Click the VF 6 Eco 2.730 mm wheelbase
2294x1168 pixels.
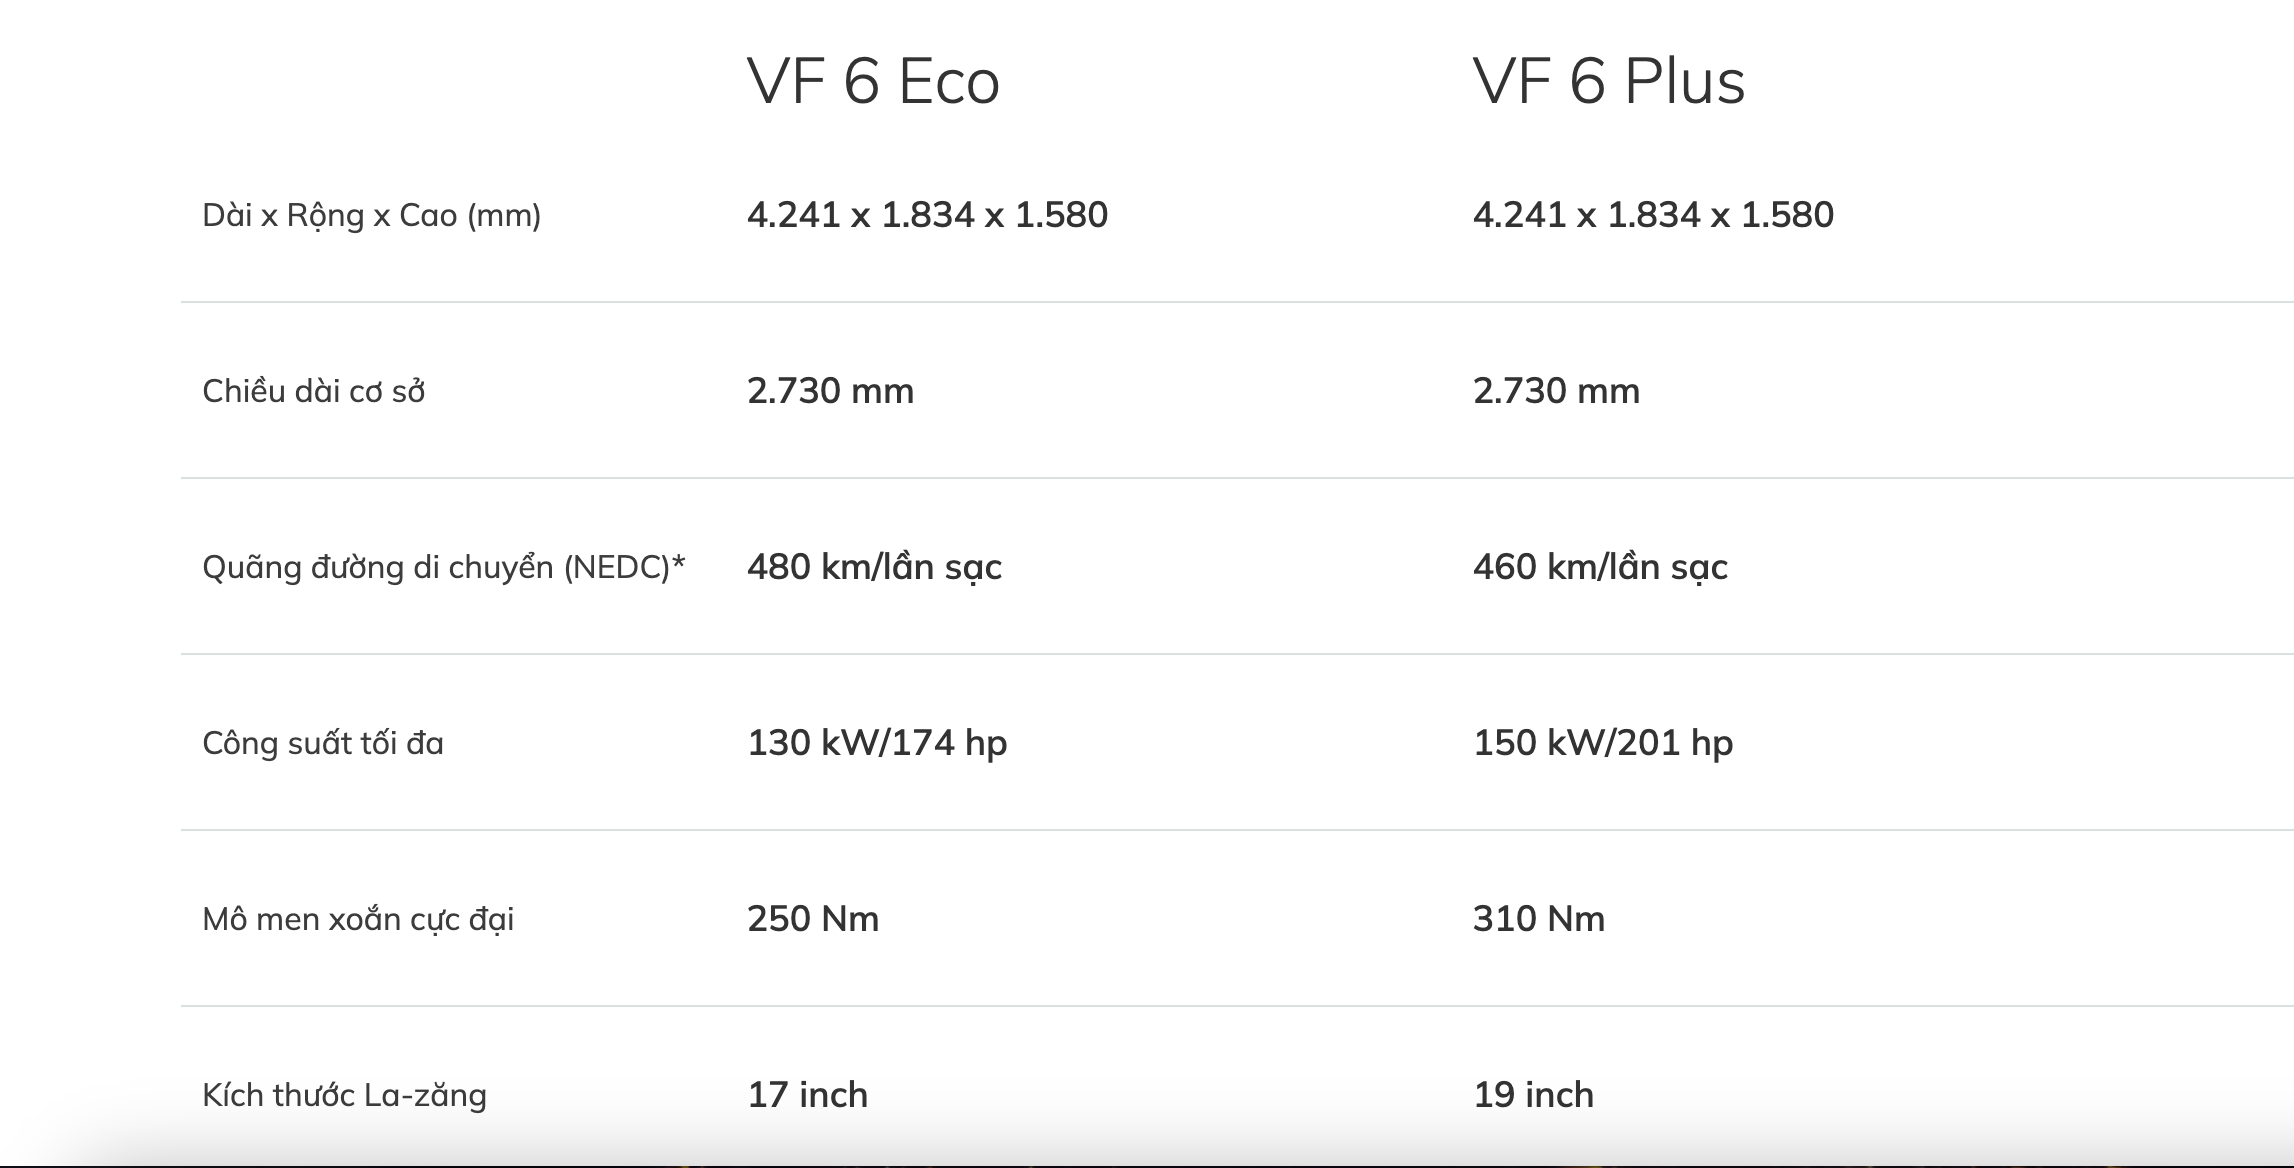click(830, 391)
